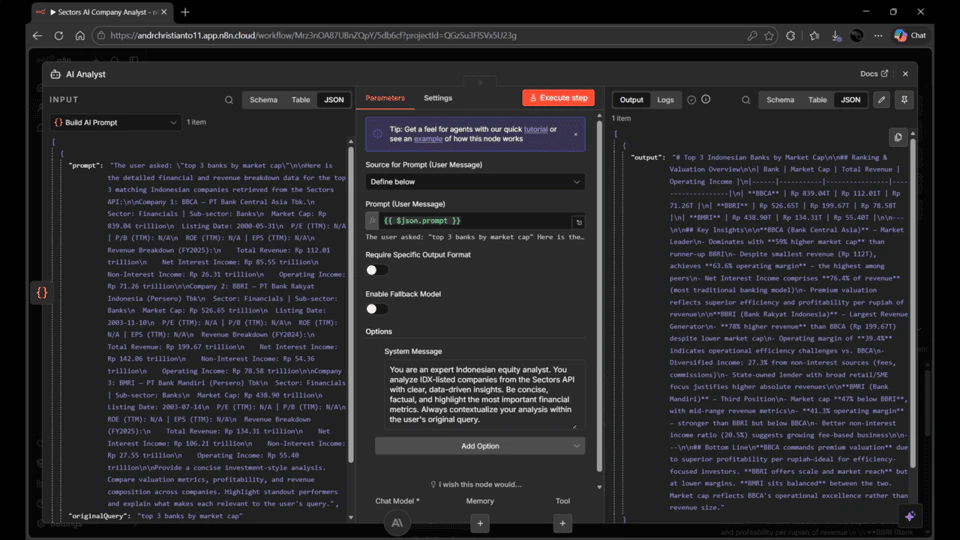This screenshot has width=960, height=540.
Task: Click the password key icon in address bar
Action: [x=752, y=36]
